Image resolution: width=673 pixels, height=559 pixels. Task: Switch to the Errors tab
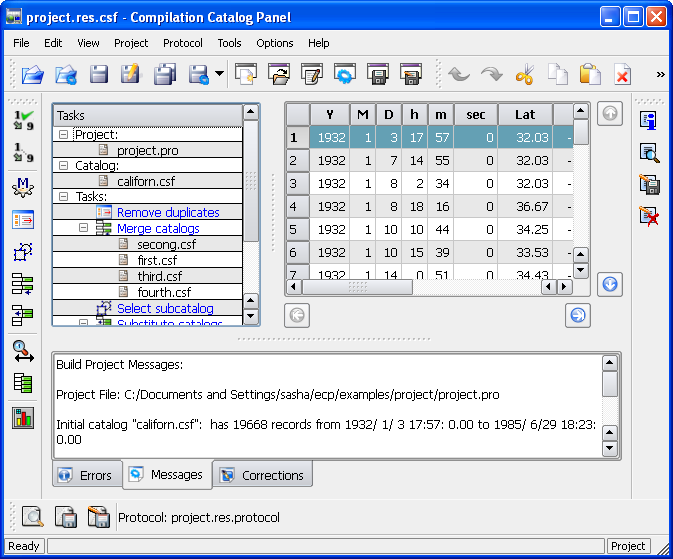[88, 475]
